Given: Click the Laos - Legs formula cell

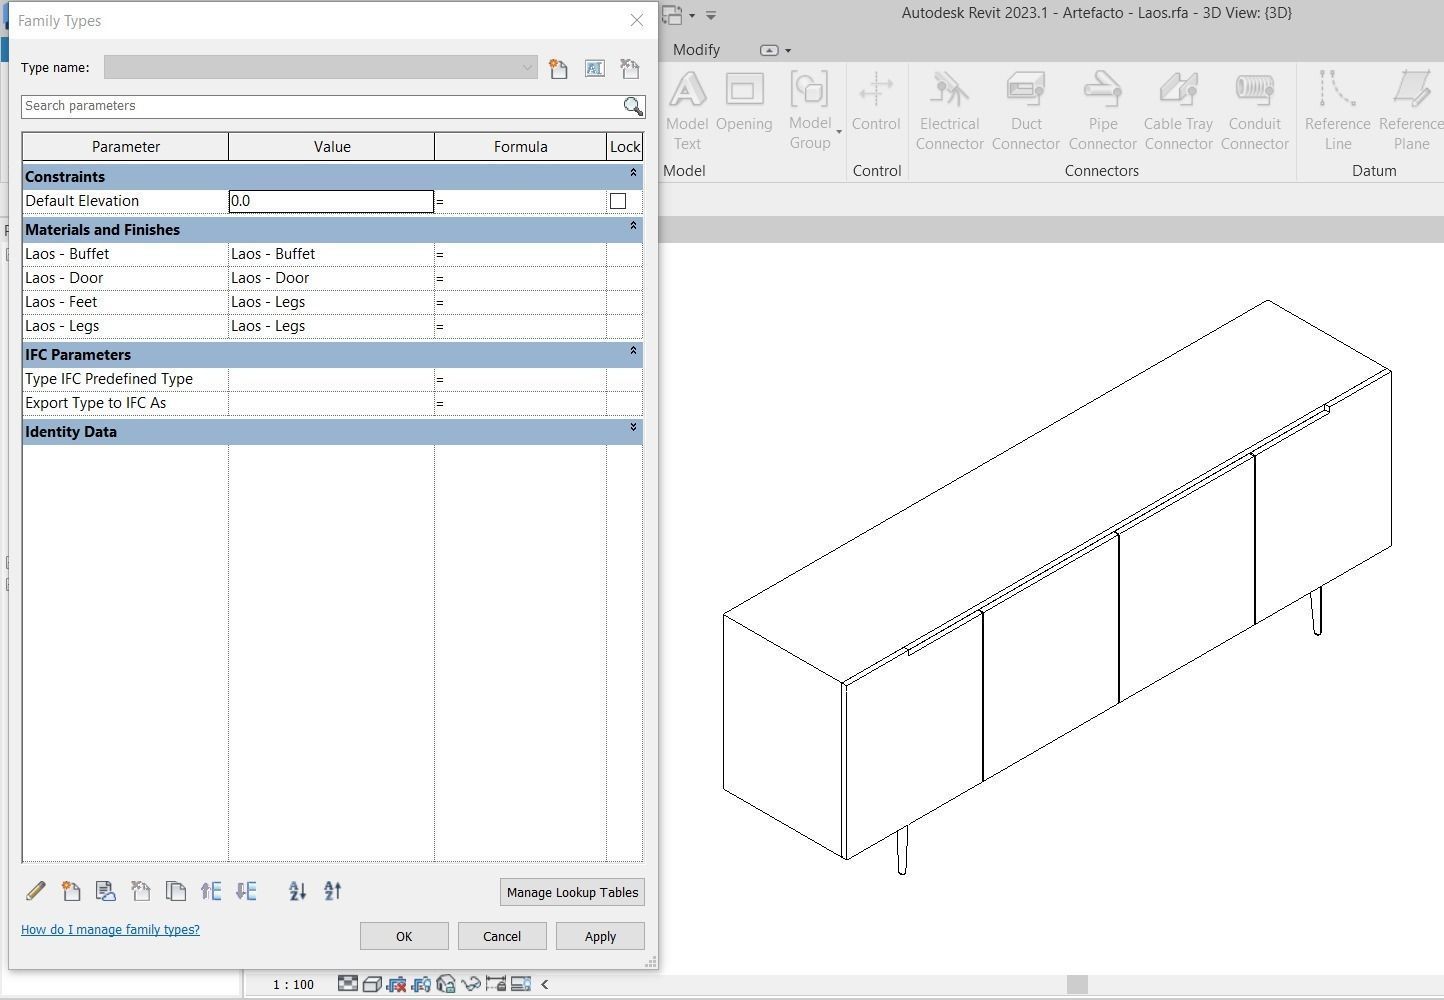Looking at the screenshot, I should 520,326.
